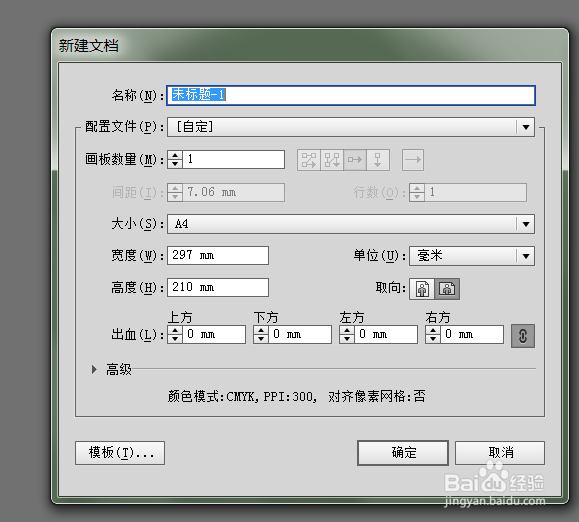Click the bottom bleed 0 mm field
This screenshot has height=522, width=579.
300,334
